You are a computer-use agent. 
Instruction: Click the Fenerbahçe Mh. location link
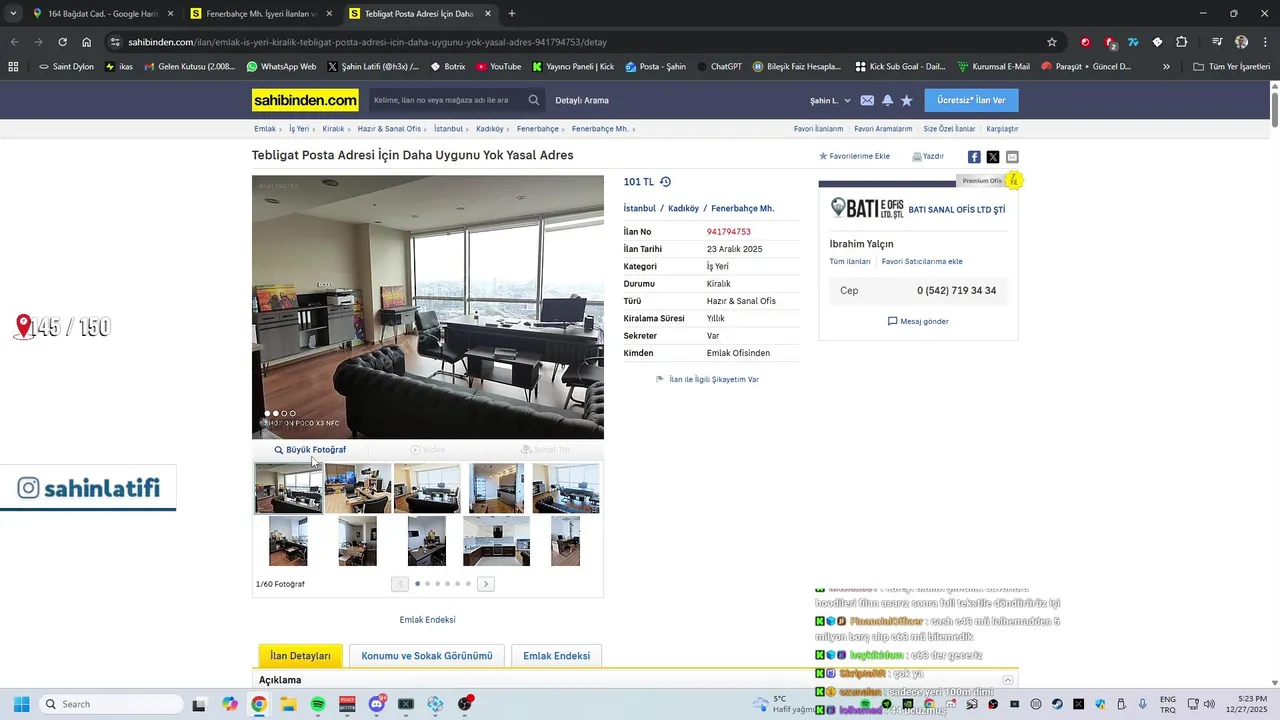[x=742, y=208]
